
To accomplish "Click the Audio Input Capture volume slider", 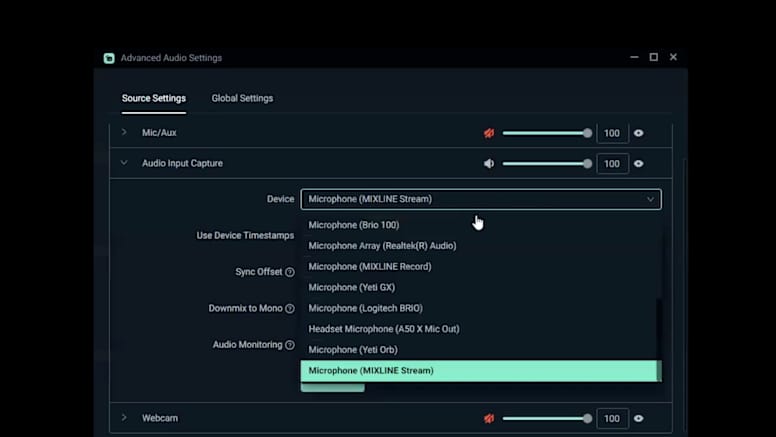I will pos(547,164).
